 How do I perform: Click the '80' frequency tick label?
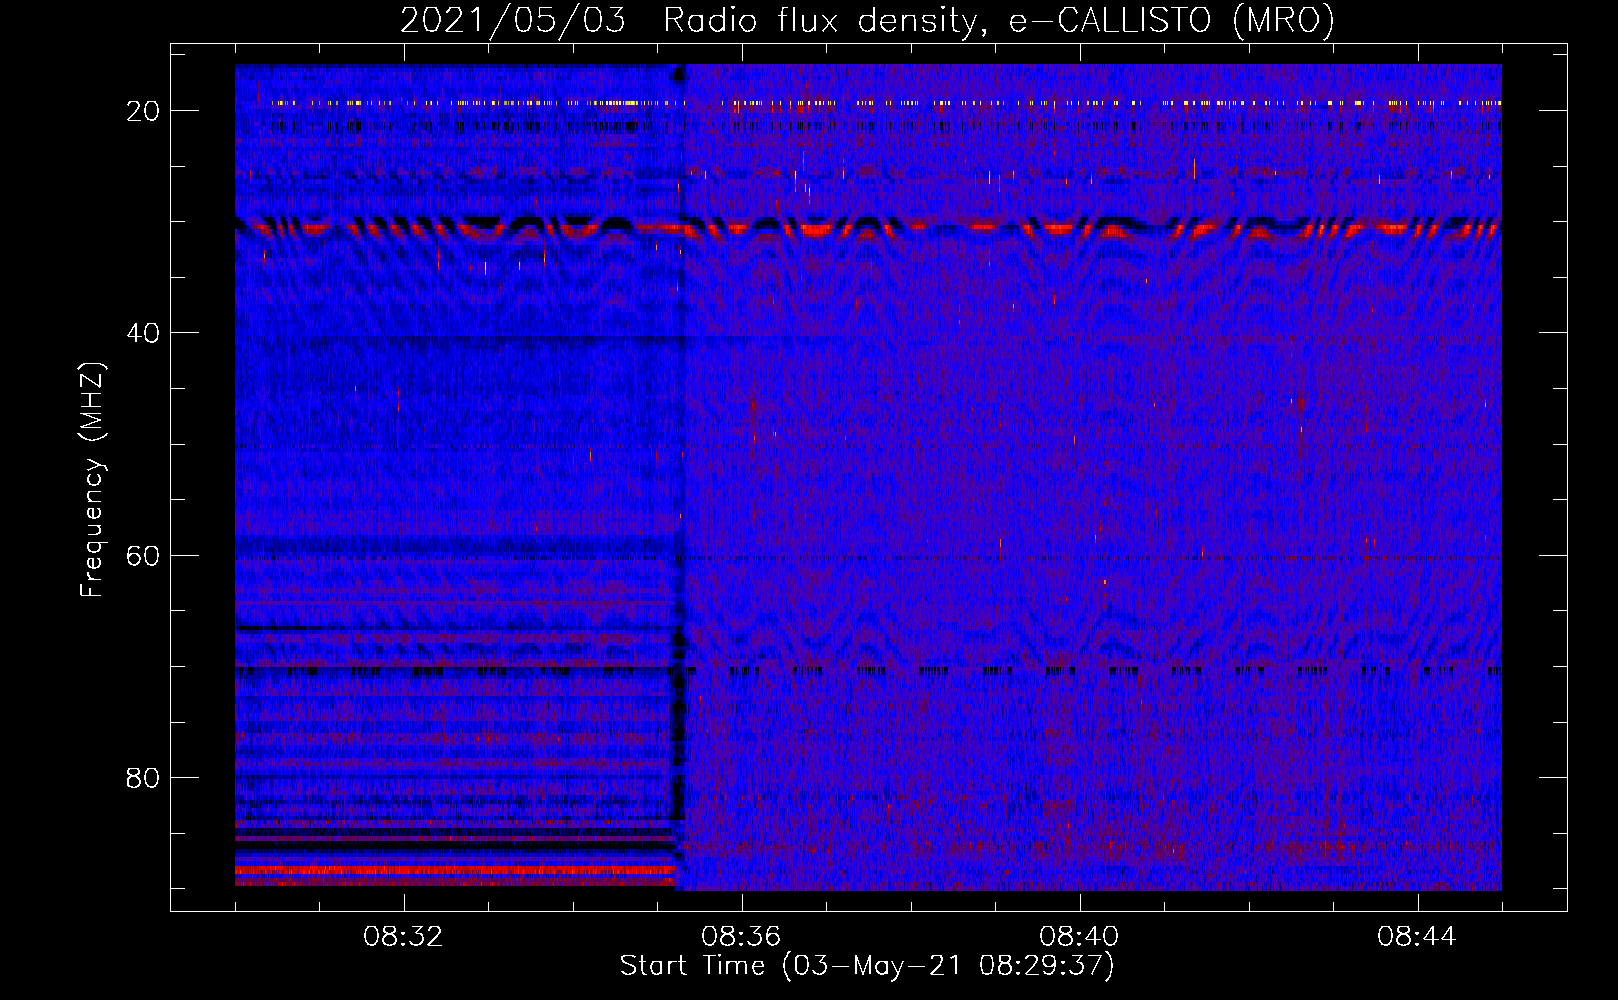[x=143, y=778]
